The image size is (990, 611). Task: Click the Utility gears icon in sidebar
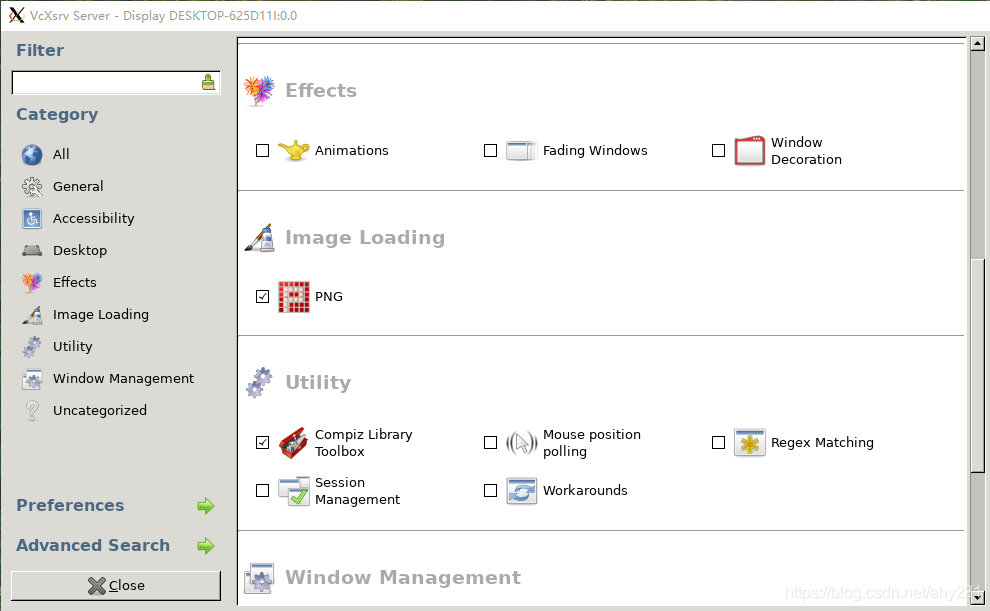(x=32, y=347)
